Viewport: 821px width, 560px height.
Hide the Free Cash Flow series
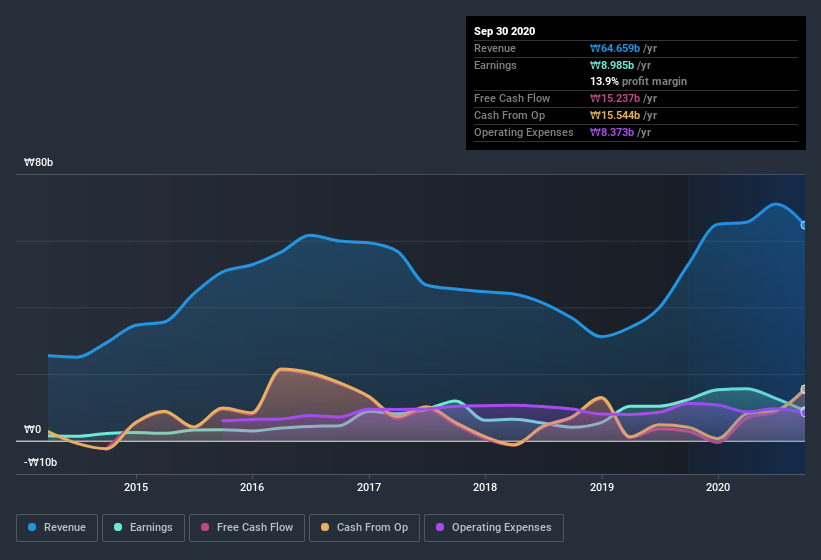(245, 527)
